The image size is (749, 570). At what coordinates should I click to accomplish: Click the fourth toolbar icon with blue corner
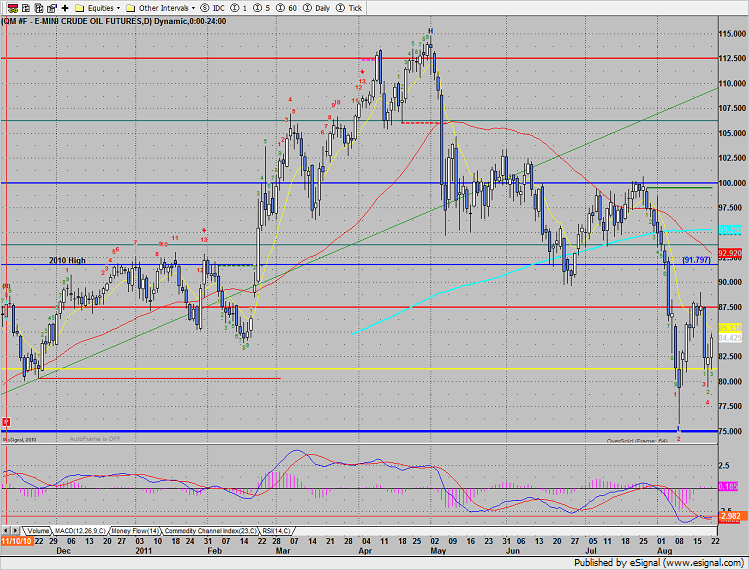52,8
